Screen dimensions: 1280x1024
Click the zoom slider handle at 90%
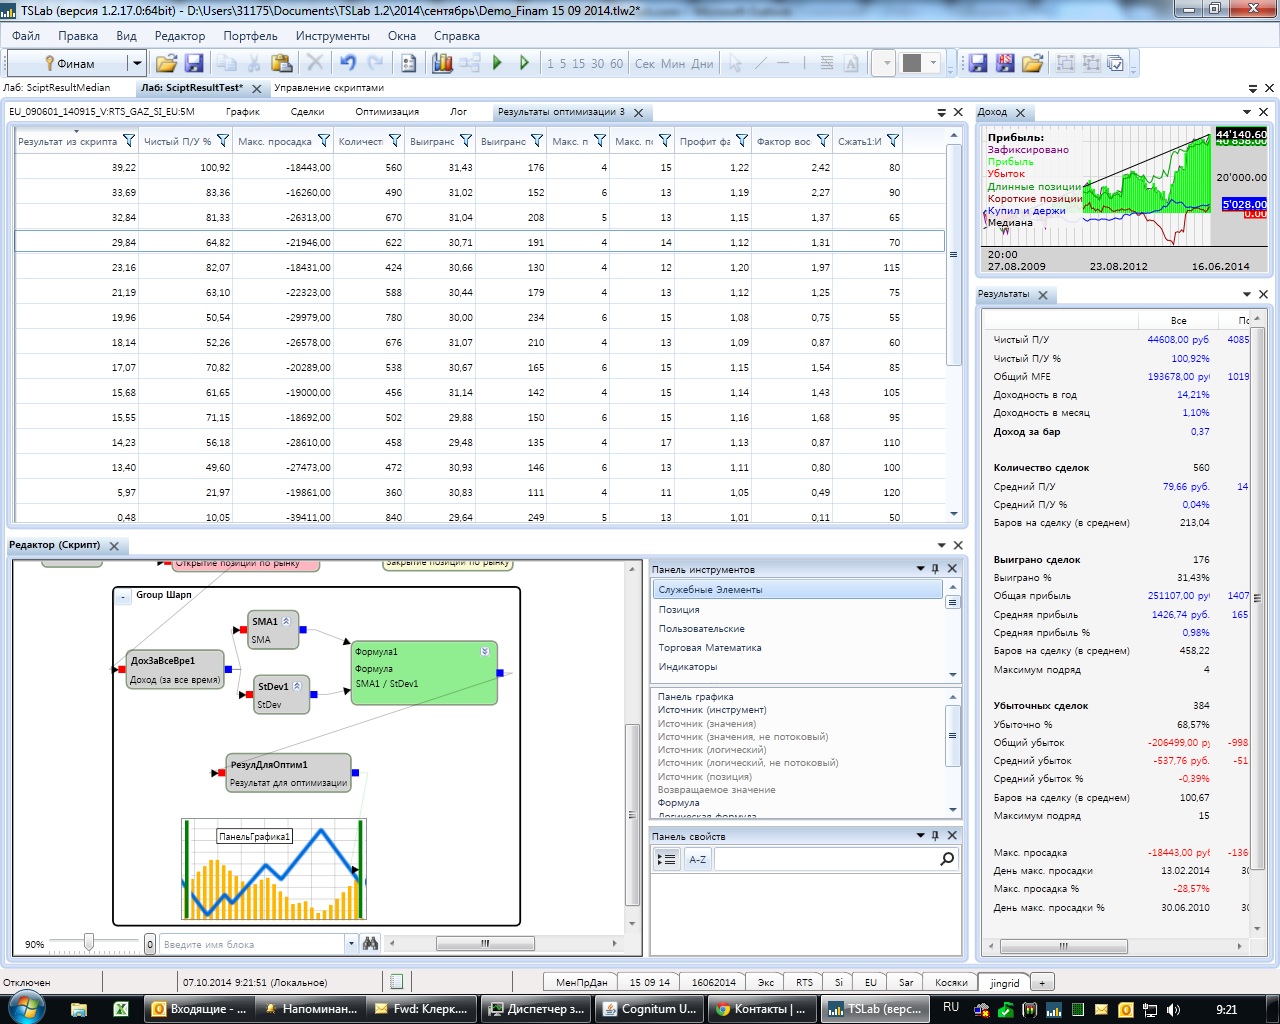click(x=89, y=942)
